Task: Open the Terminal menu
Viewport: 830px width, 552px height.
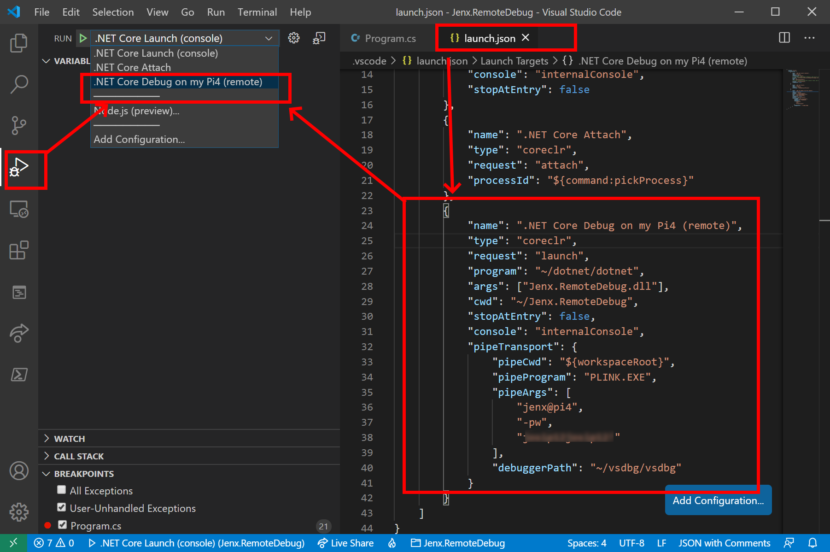Action: pos(257,12)
